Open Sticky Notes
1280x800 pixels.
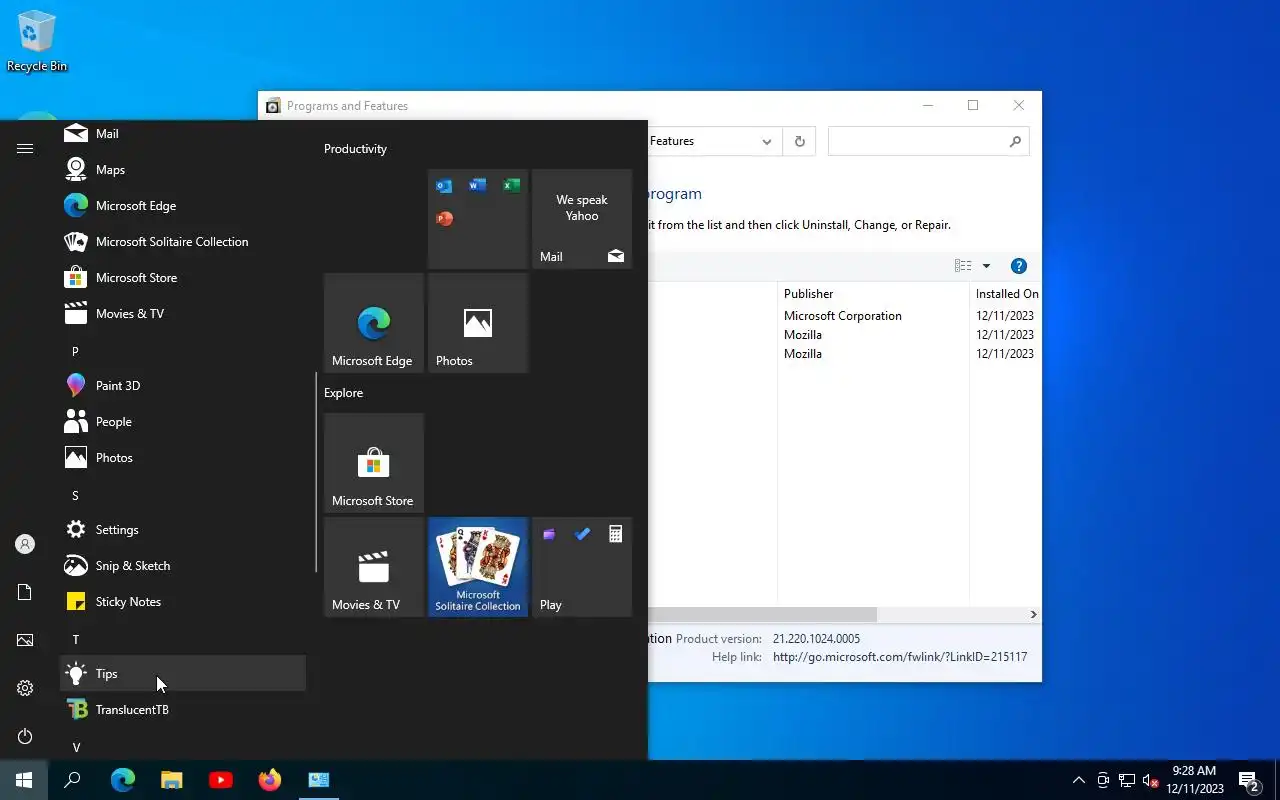pyautogui.click(x=183, y=602)
